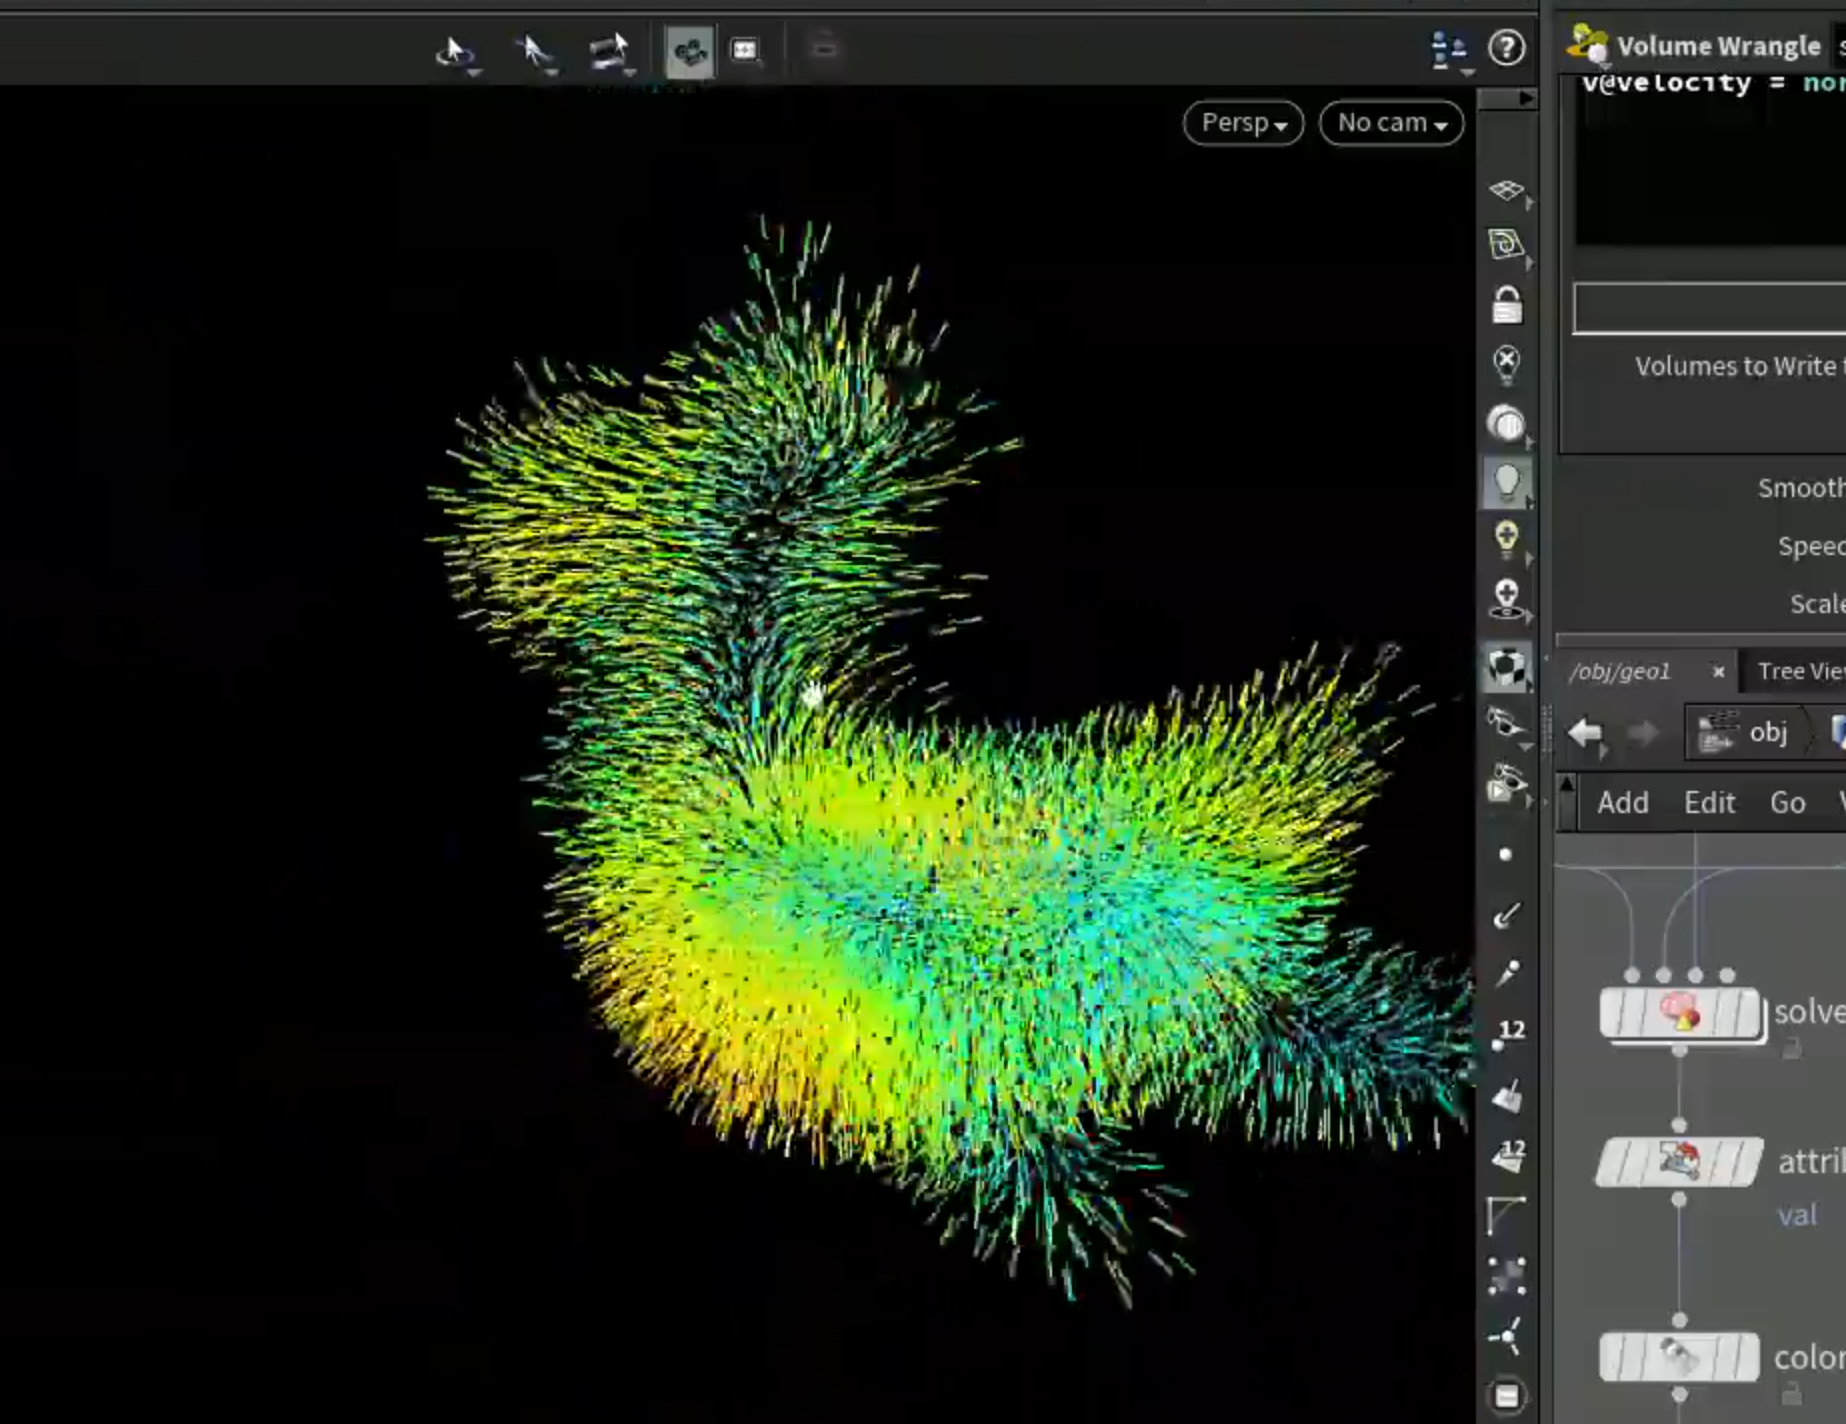Display point numbers icon
This screenshot has width=1846, height=1424.
pos(1507,1035)
